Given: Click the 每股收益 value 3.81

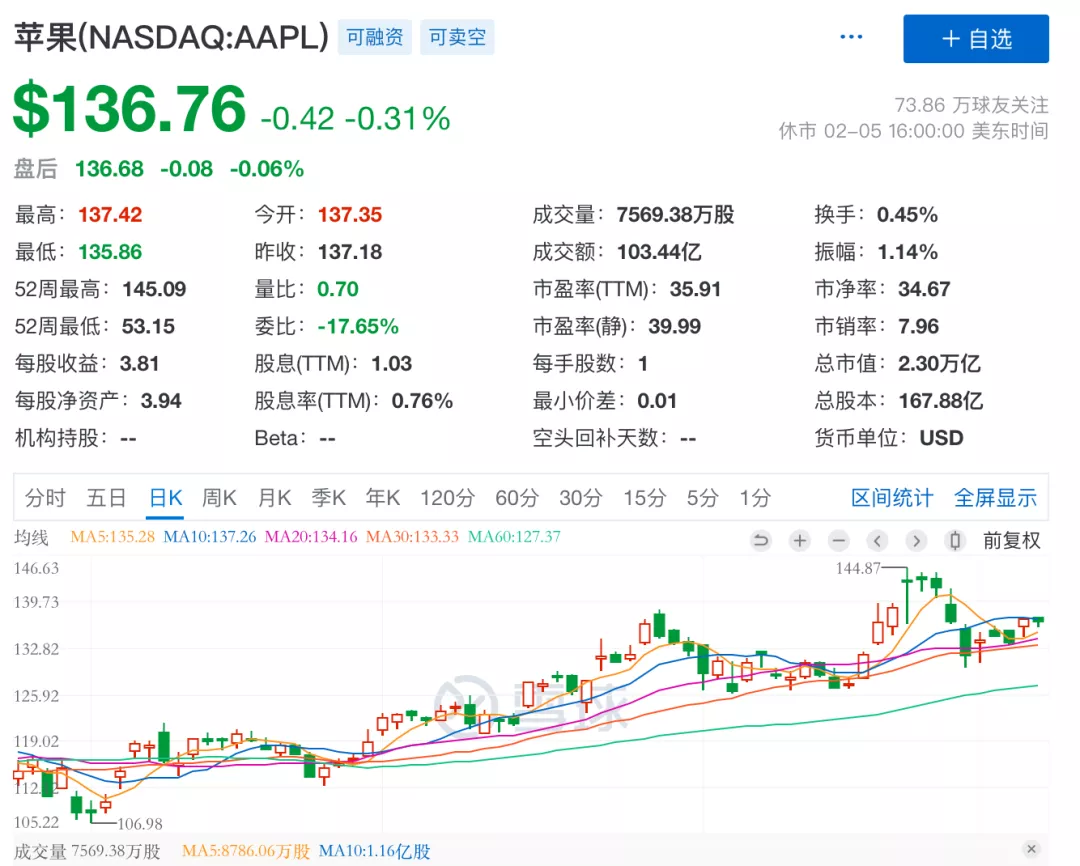Looking at the screenshot, I should 139,364.
